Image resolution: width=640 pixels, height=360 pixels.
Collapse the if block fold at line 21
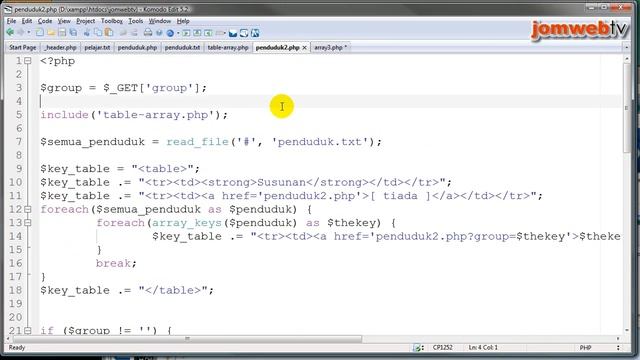click(27, 330)
